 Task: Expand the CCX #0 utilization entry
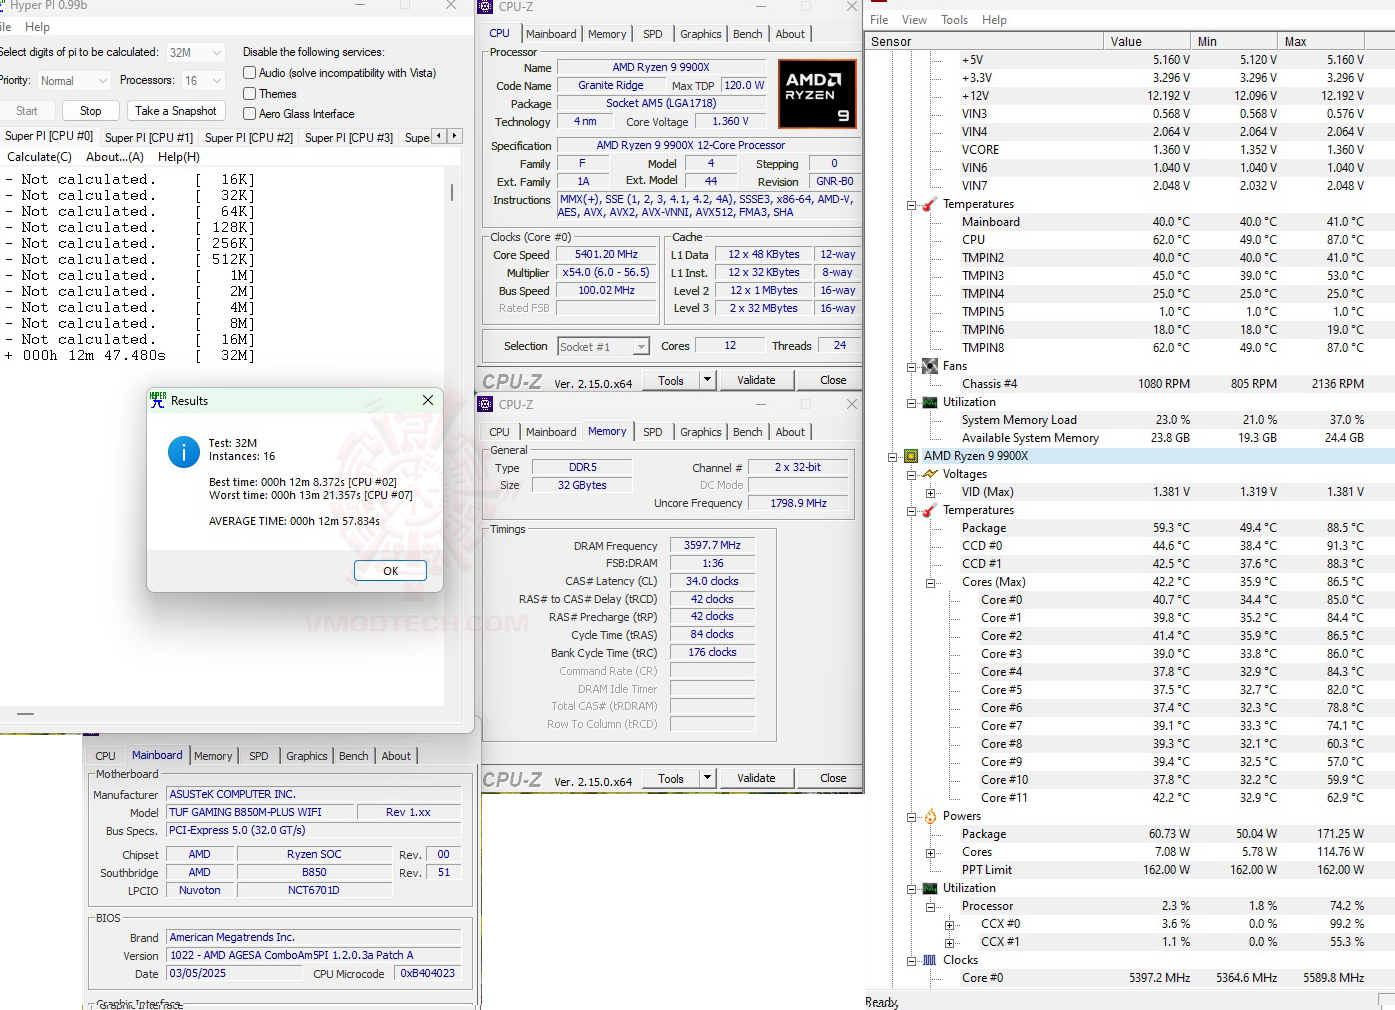click(x=949, y=925)
